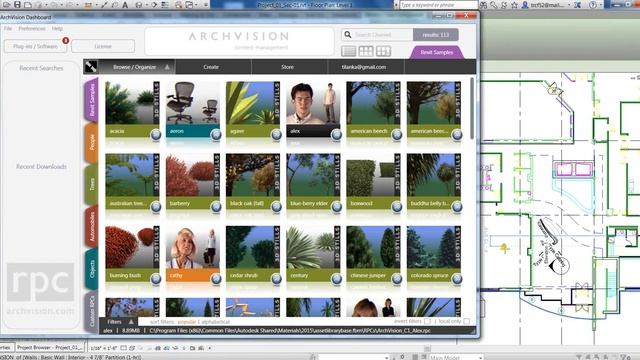Image resolution: width=640 pixels, height=360 pixels.
Task: Click the License button
Action: [x=103, y=46]
